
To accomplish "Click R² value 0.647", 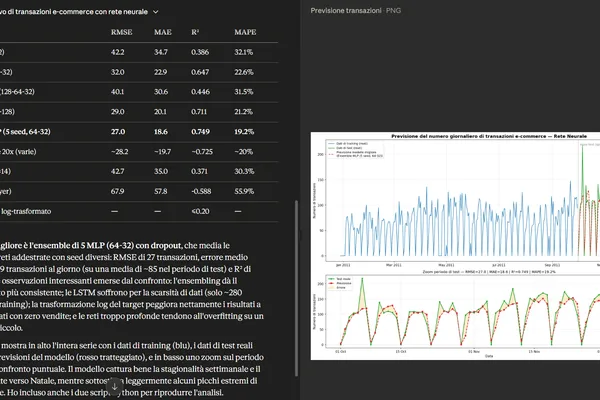I will coord(200,72).
